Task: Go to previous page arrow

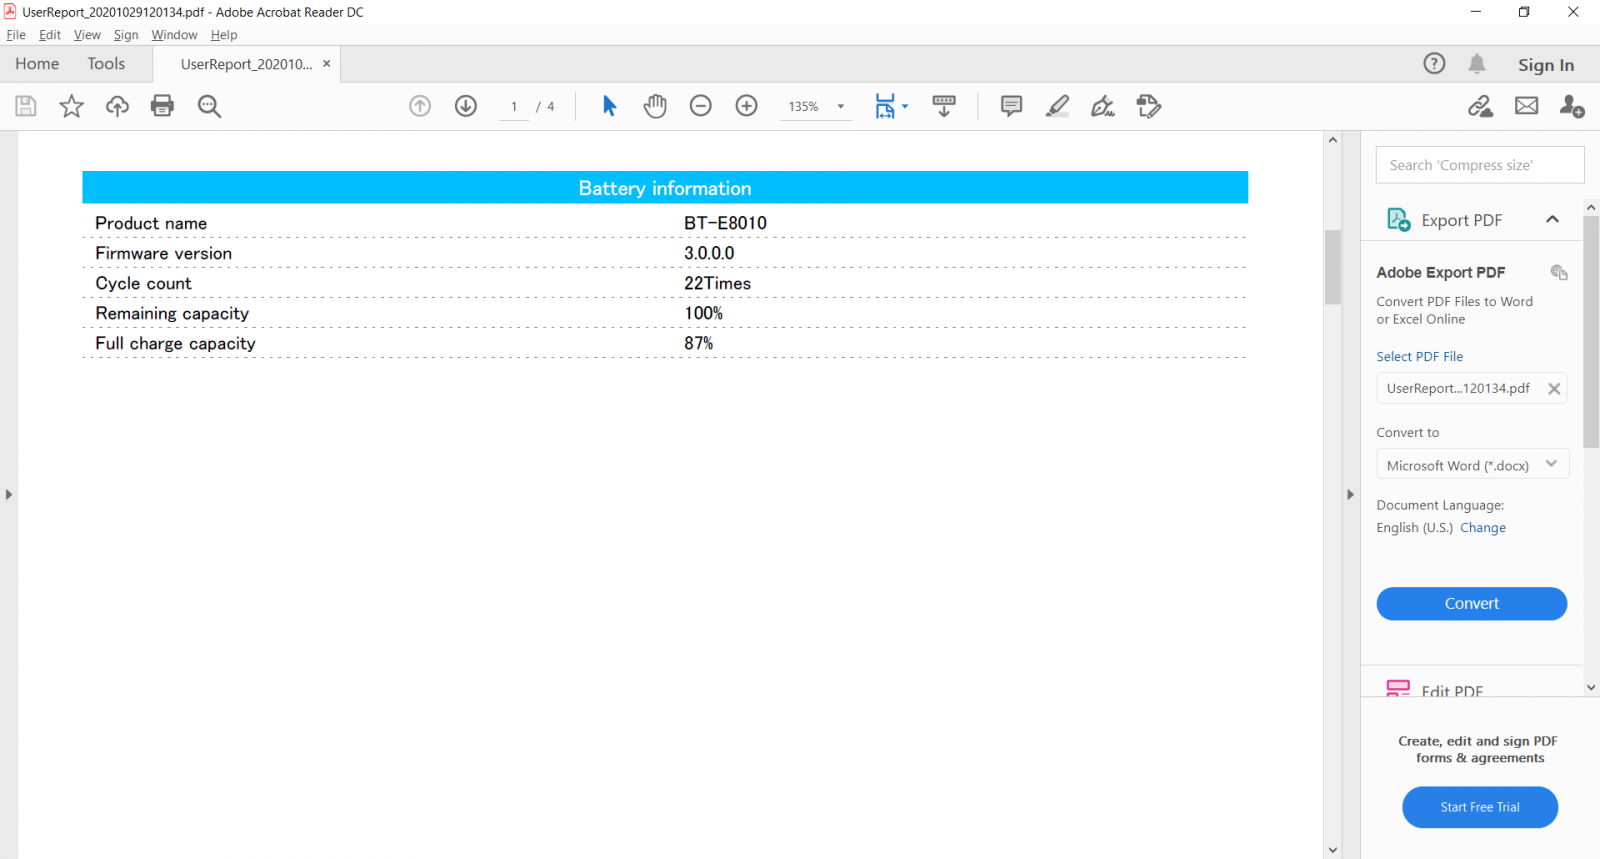Action: point(420,106)
